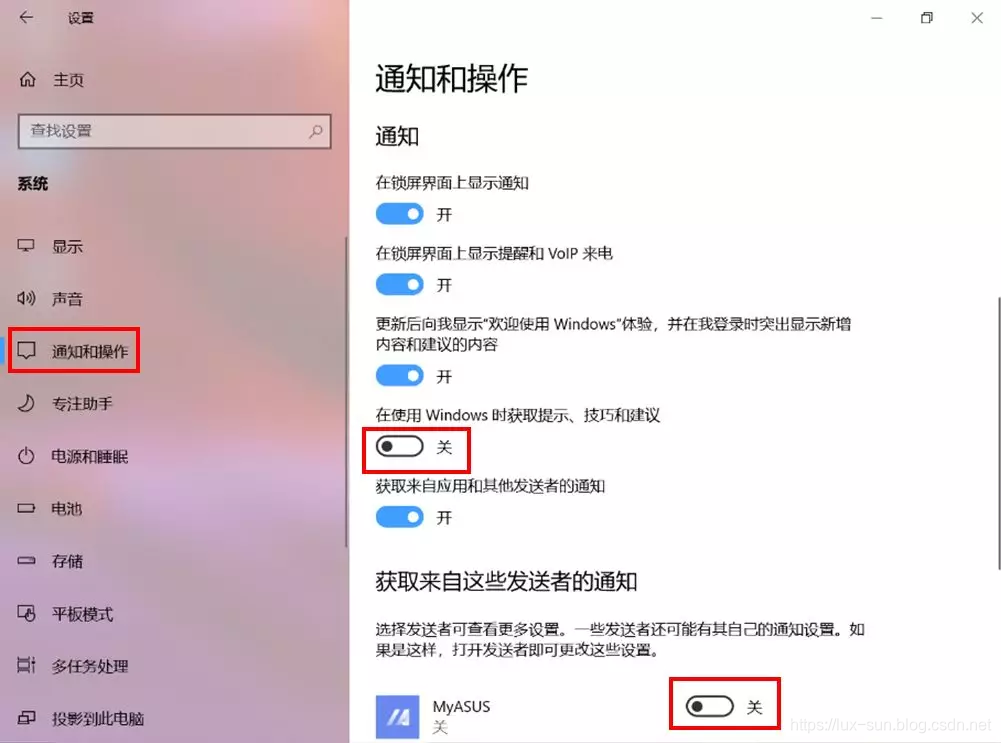Image resolution: width=1001 pixels, height=743 pixels.
Task: Open 电源和睡眠 power icon
Action: click(26, 456)
